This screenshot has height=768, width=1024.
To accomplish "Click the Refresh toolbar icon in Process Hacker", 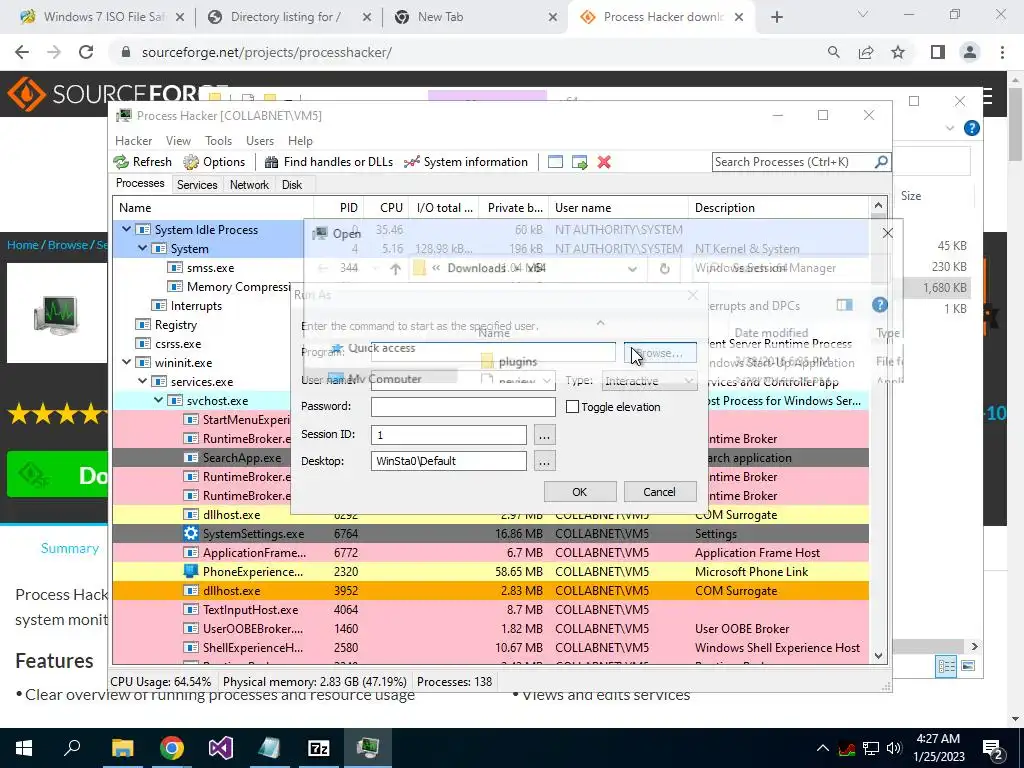I will [121, 162].
